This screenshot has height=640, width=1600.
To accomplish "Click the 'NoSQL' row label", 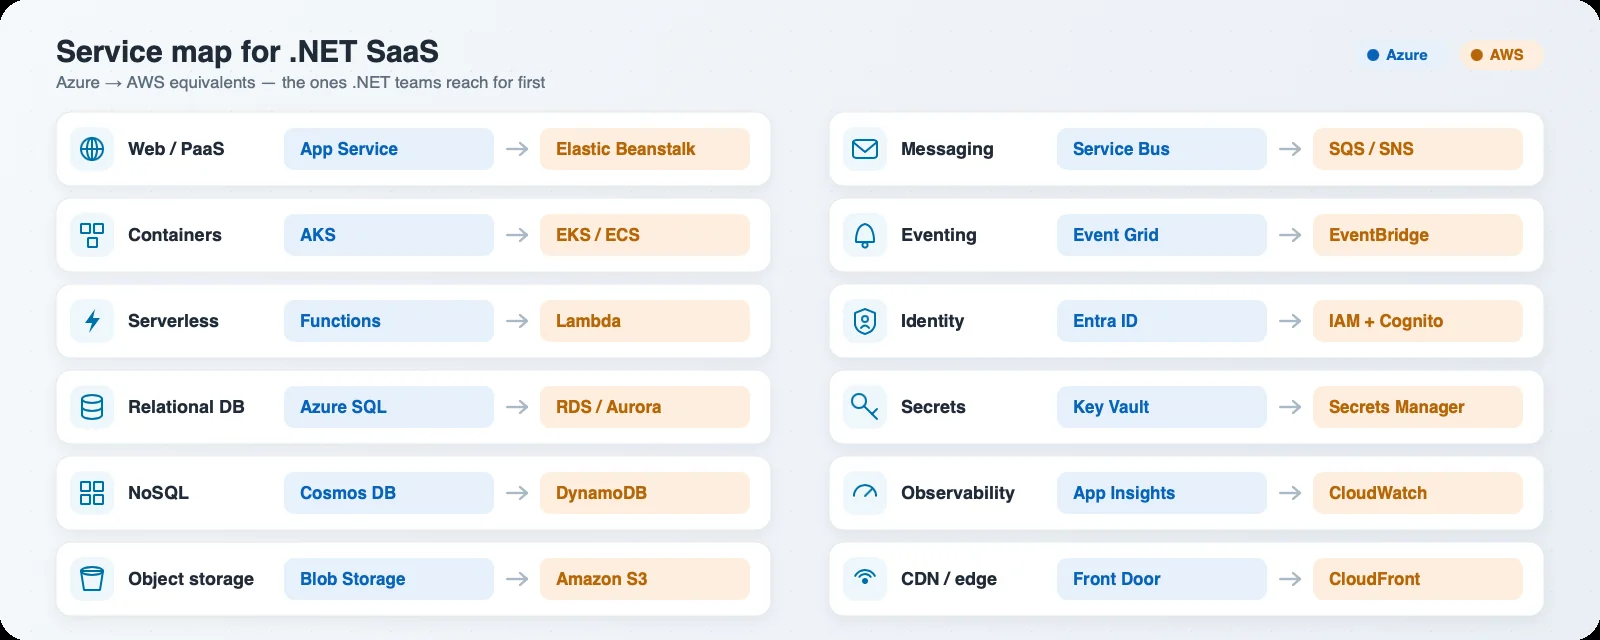I will coord(158,493).
